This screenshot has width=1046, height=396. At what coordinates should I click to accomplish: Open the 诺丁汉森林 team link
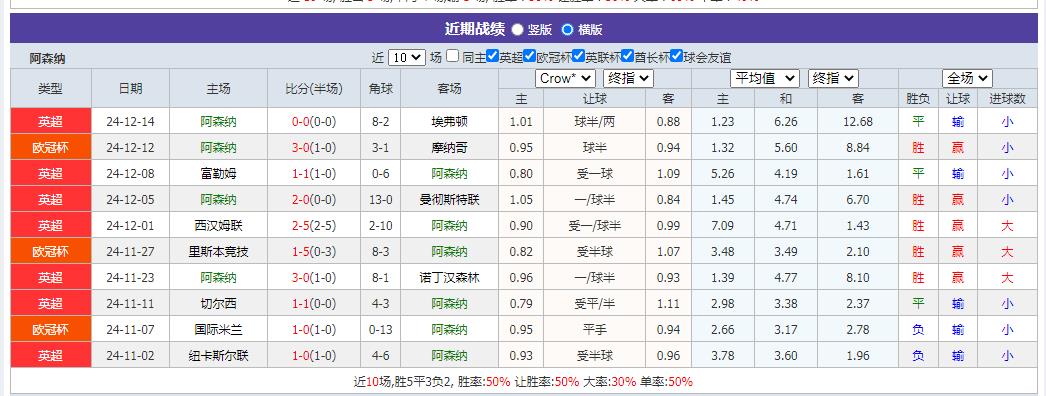tap(450, 277)
